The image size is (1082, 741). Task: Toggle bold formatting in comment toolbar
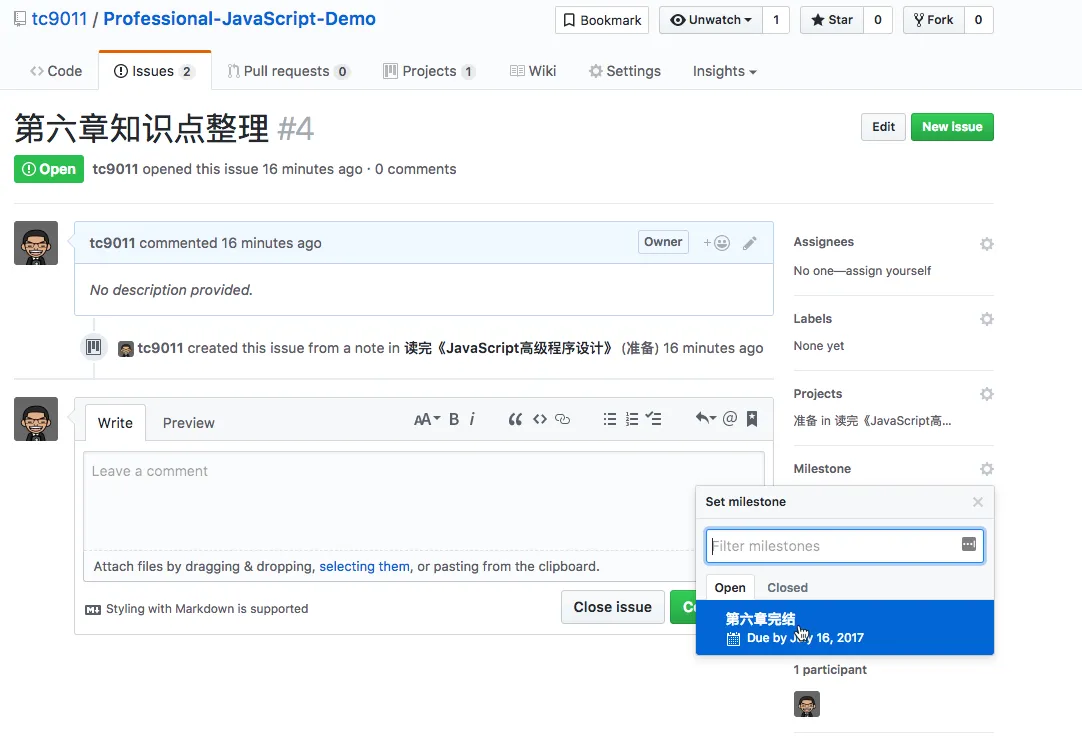pos(454,420)
